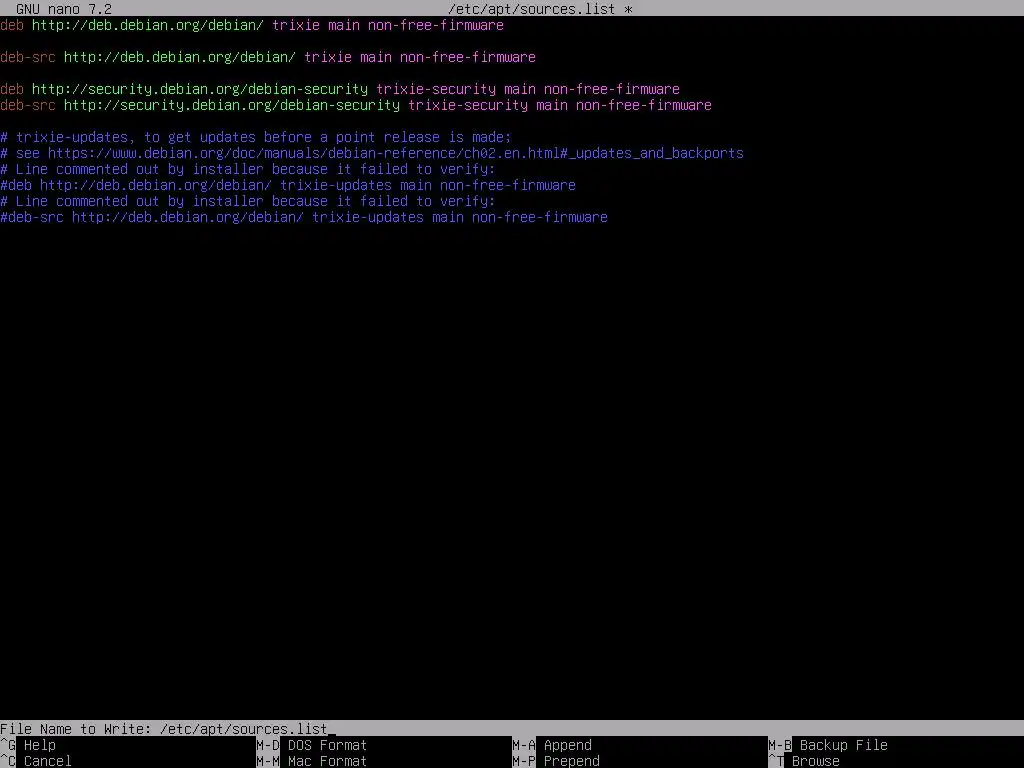
Task: Open the ^T Browse file browser
Action: coord(804,761)
